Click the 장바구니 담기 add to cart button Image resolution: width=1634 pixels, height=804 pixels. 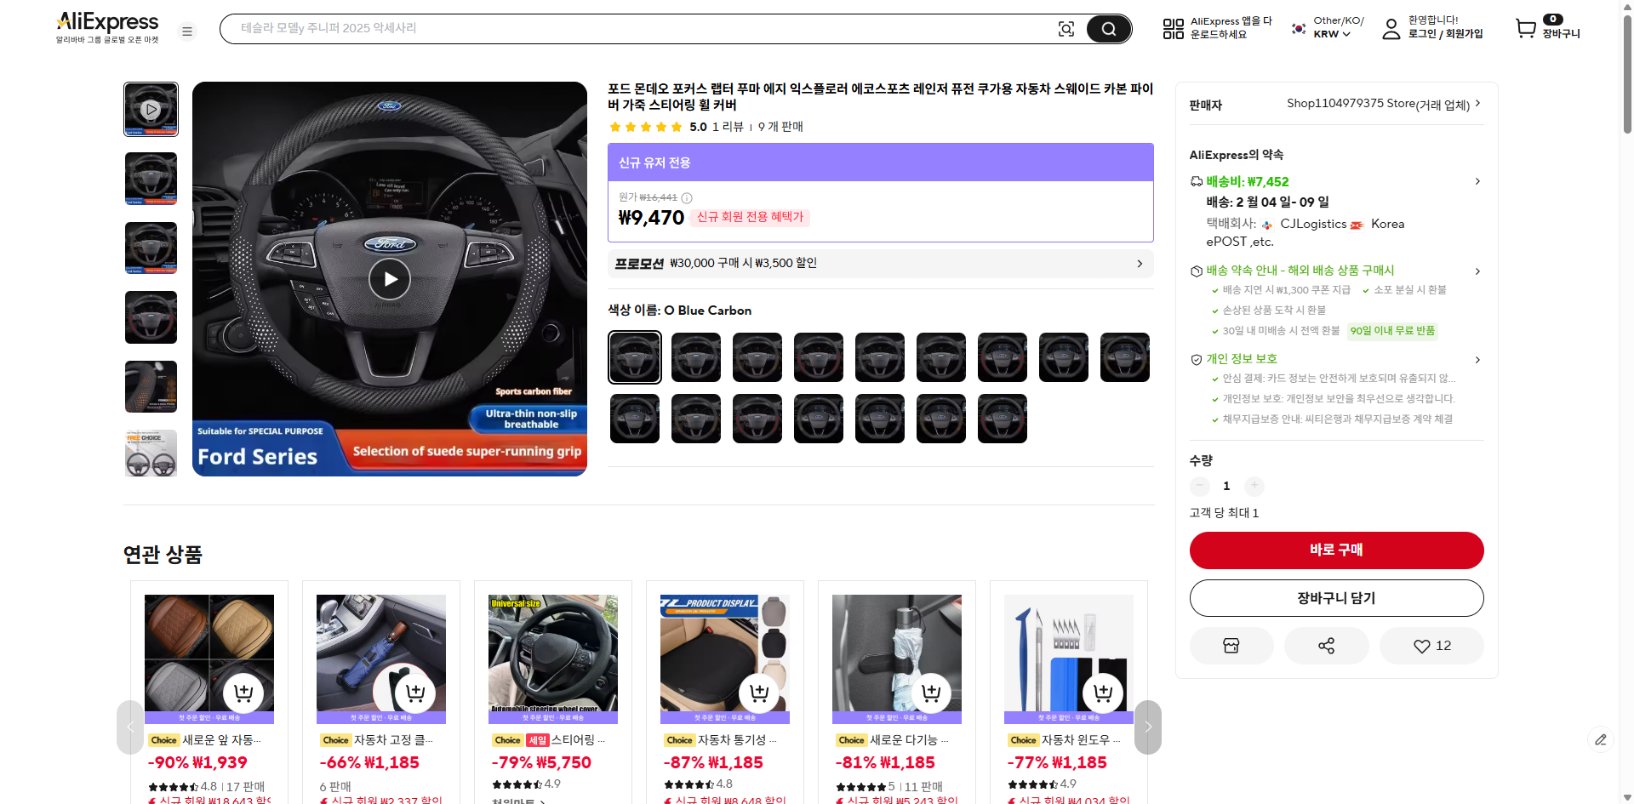coord(1336,598)
